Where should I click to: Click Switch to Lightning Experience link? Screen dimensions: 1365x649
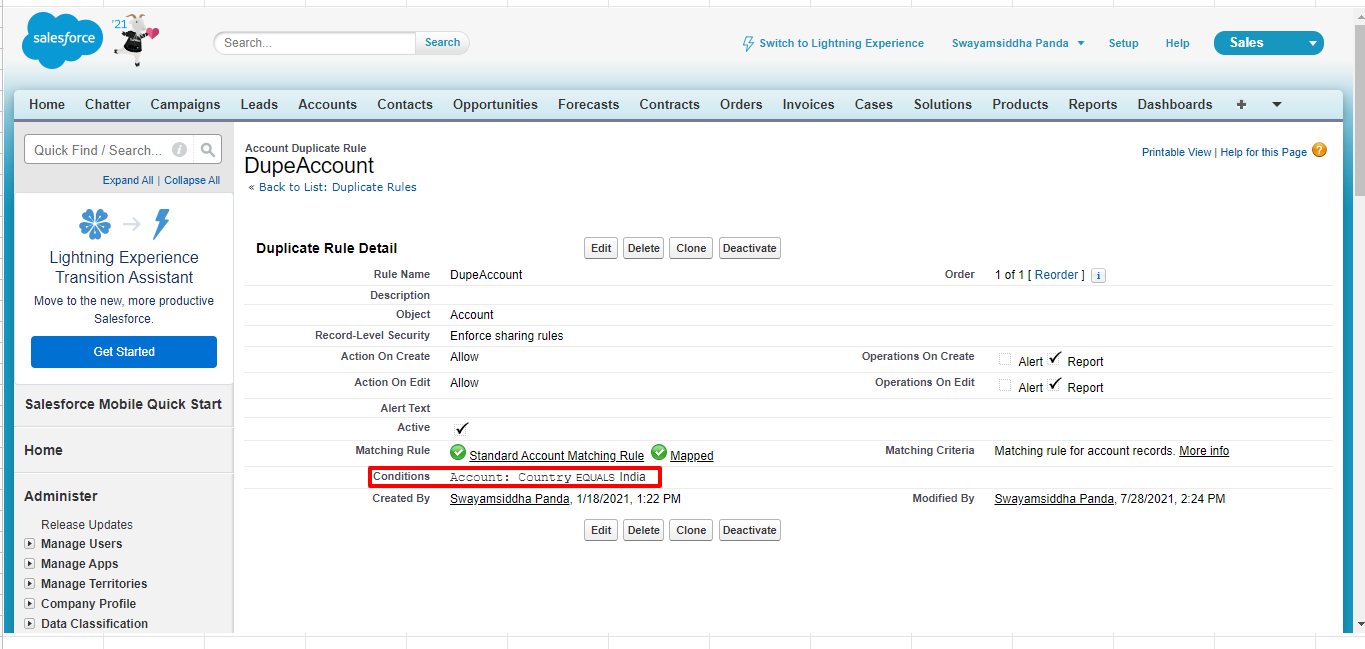pyautogui.click(x=841, y=44)
